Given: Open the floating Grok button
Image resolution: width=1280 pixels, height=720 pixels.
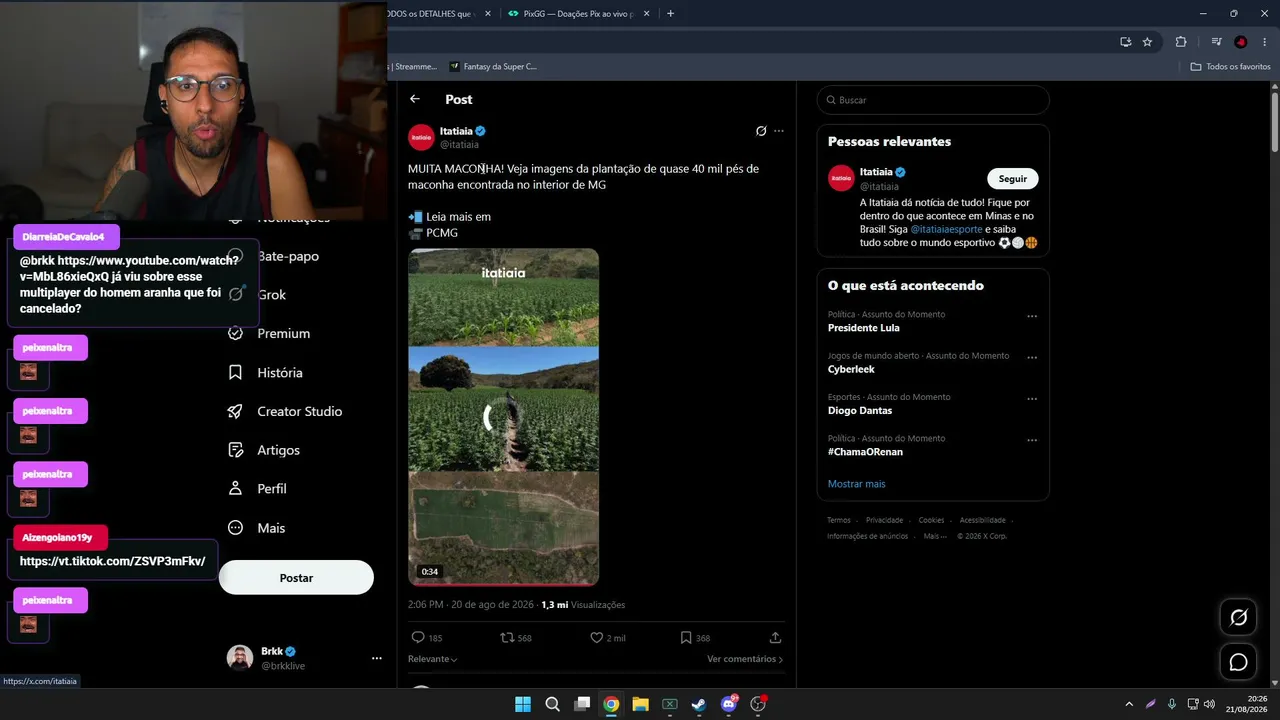Looking at the screenshot, I should point(1238,617).
